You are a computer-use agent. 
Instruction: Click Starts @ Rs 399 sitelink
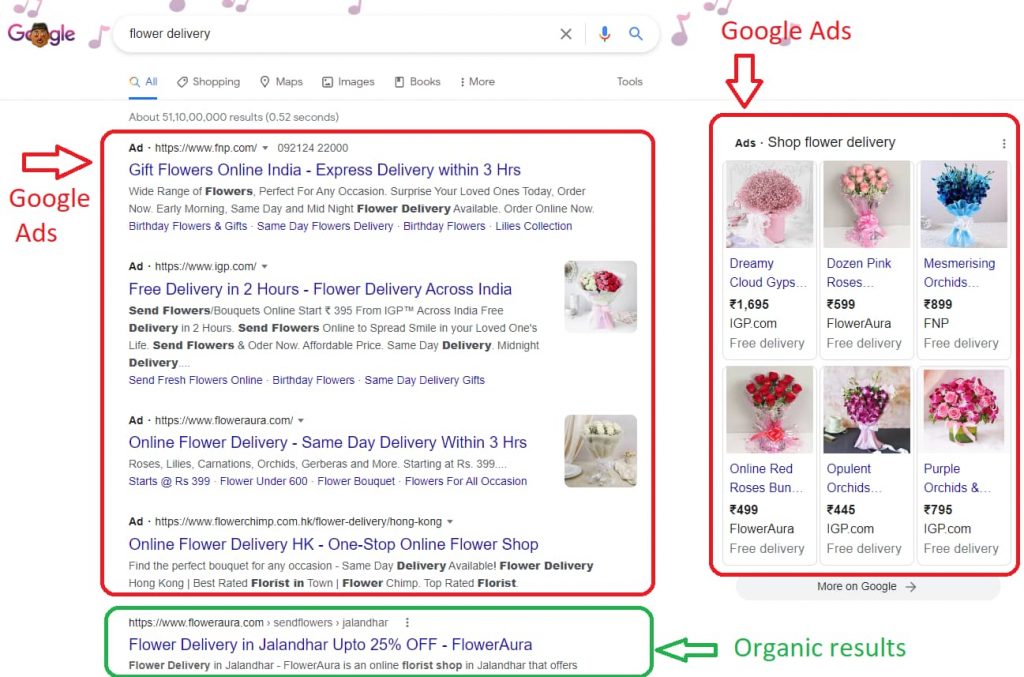[169, 481]
